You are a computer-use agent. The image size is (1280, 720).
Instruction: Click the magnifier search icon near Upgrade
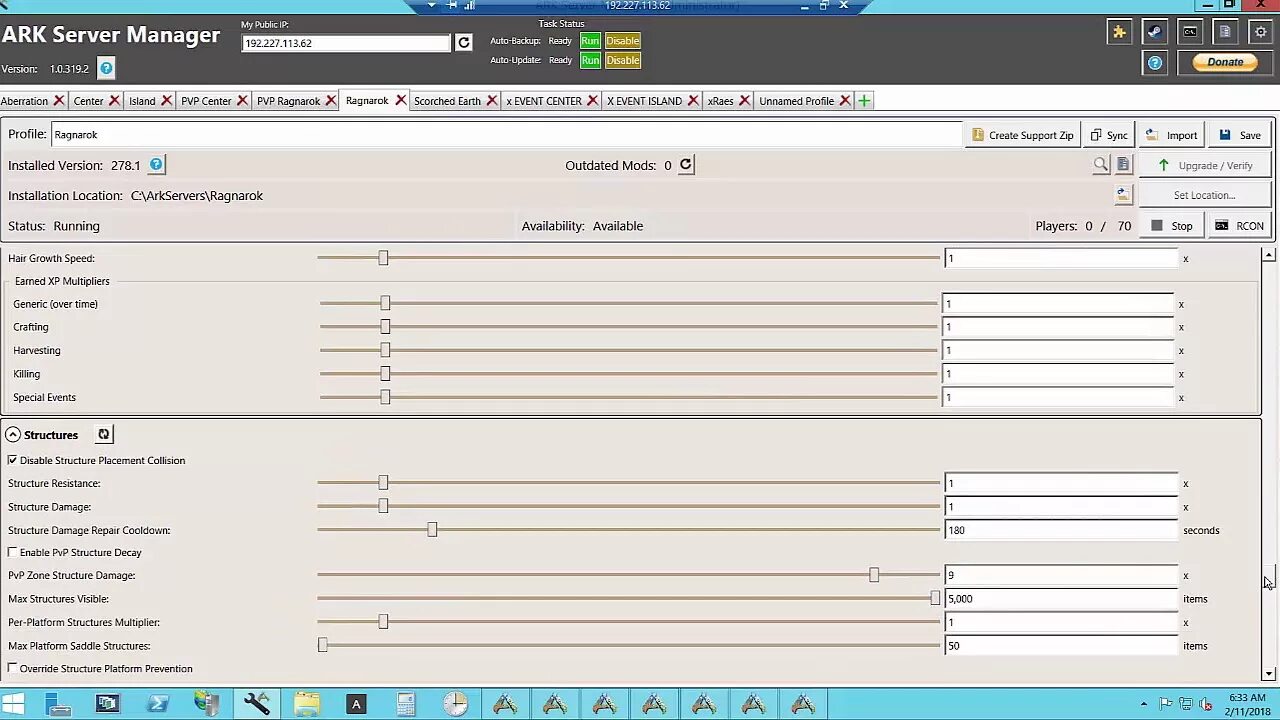1100,165
